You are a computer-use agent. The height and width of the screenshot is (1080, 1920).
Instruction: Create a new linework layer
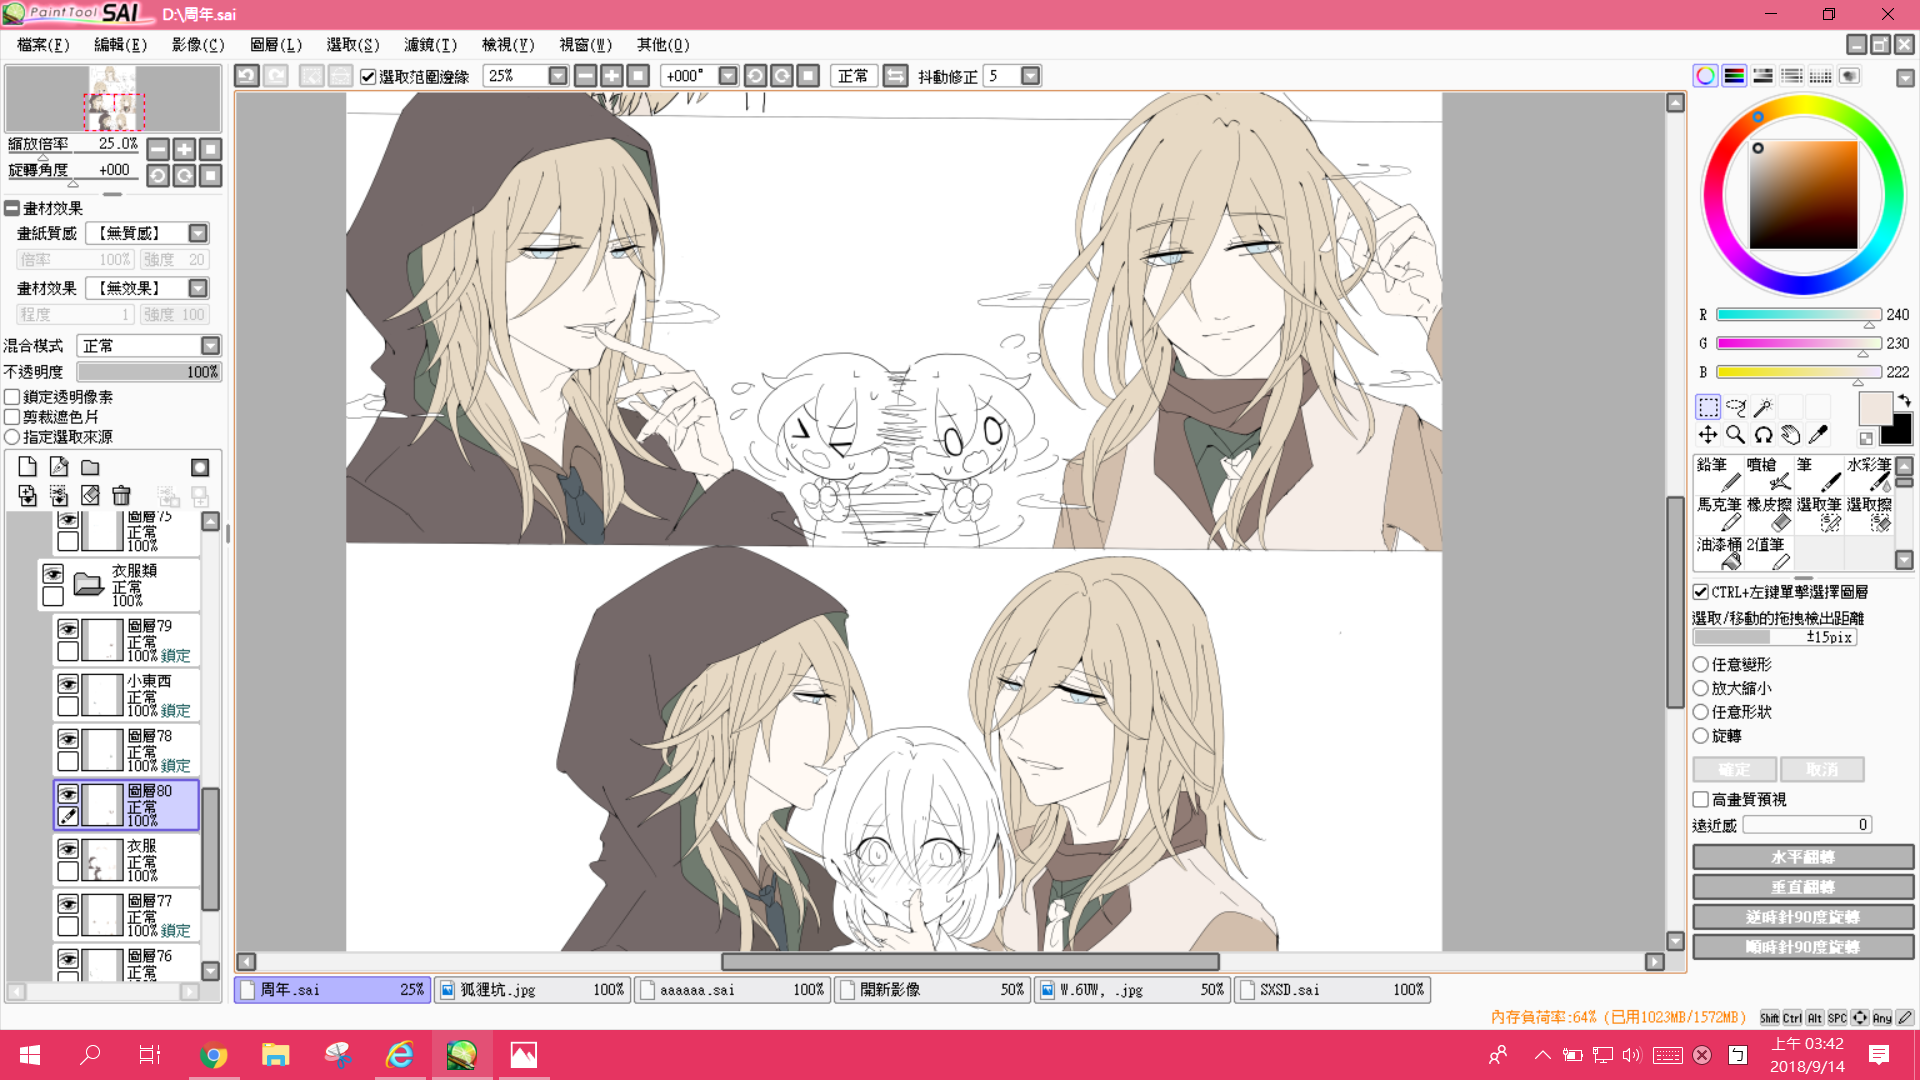point(59,467)
